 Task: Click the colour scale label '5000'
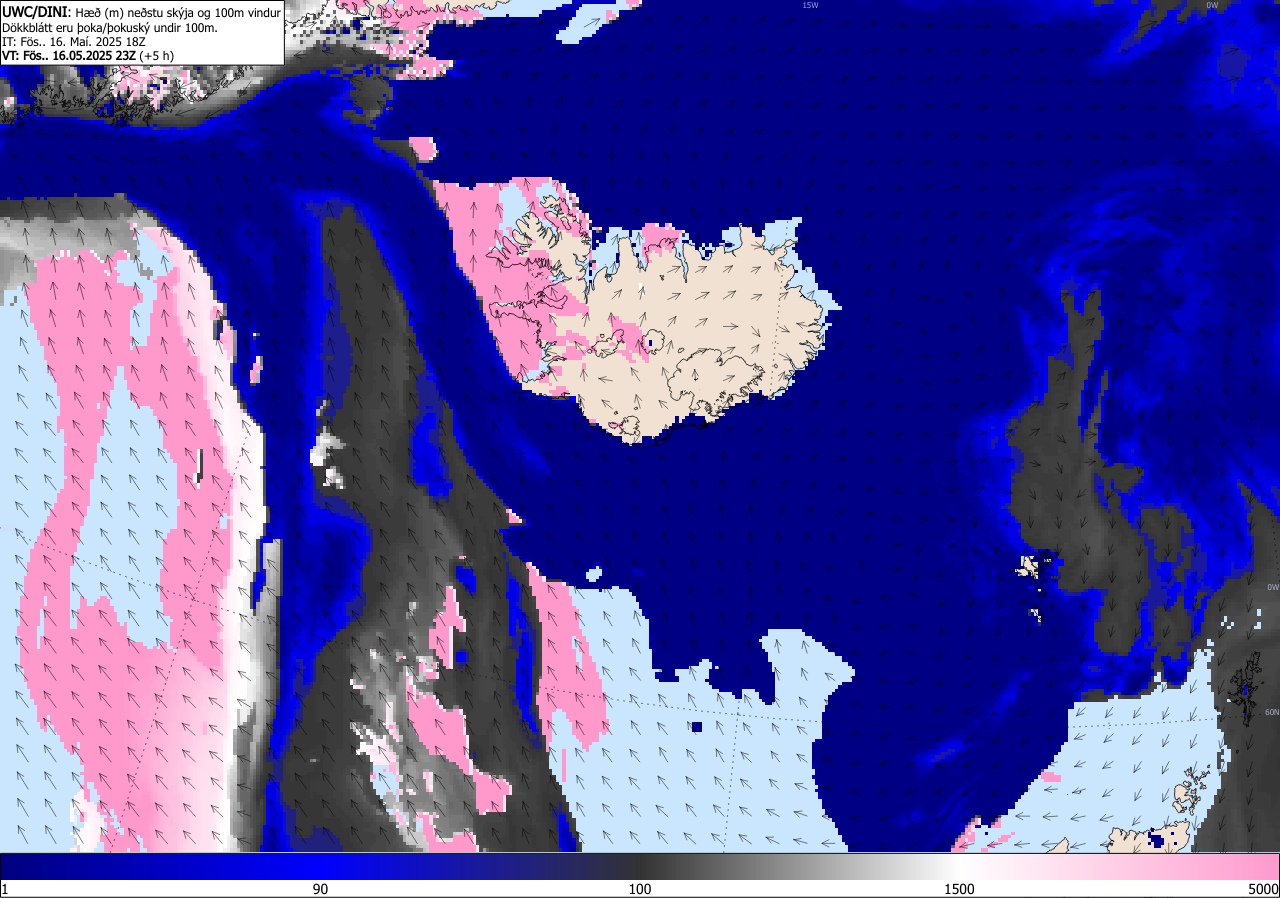point(1263,889)
